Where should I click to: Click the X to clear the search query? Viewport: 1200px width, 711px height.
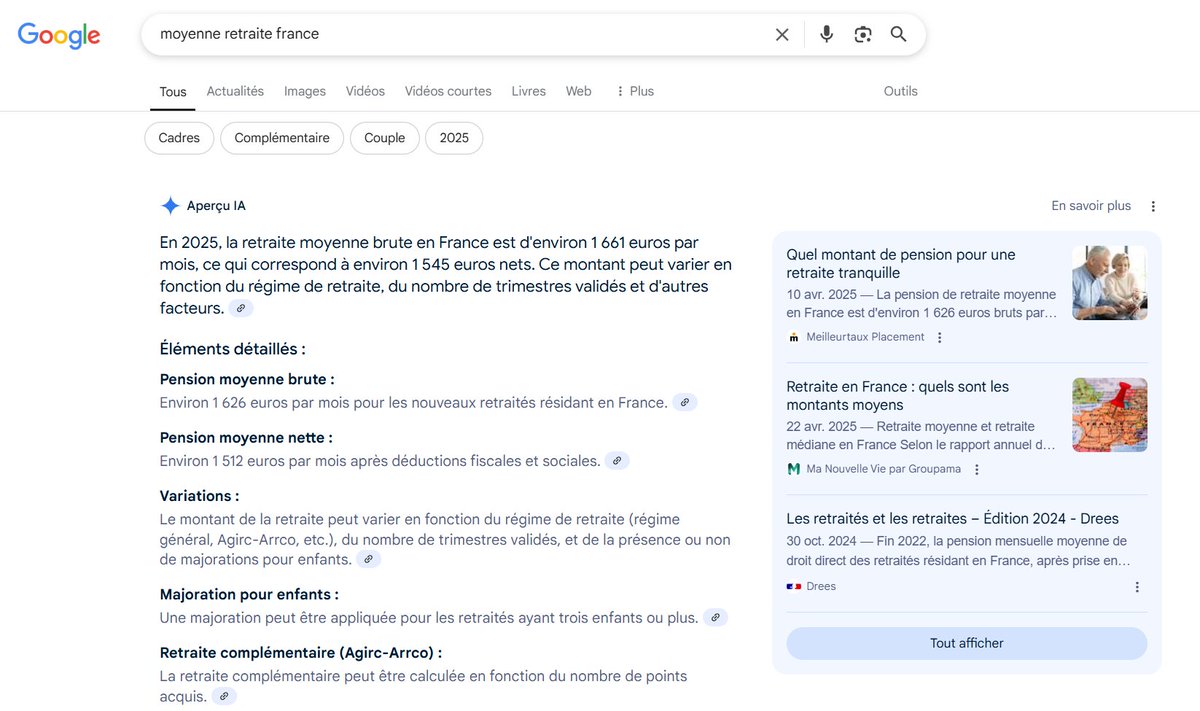pyautogui.click(x=781, y=33)
